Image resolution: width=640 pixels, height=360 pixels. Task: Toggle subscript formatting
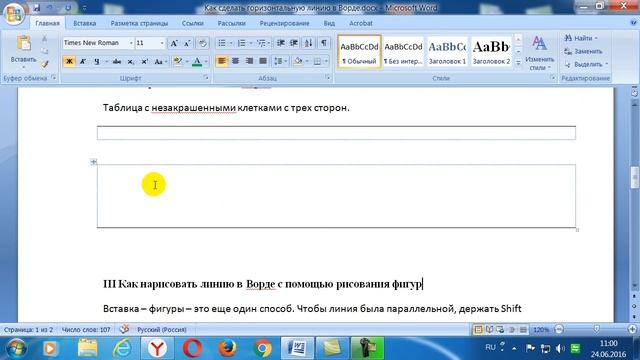131,61
